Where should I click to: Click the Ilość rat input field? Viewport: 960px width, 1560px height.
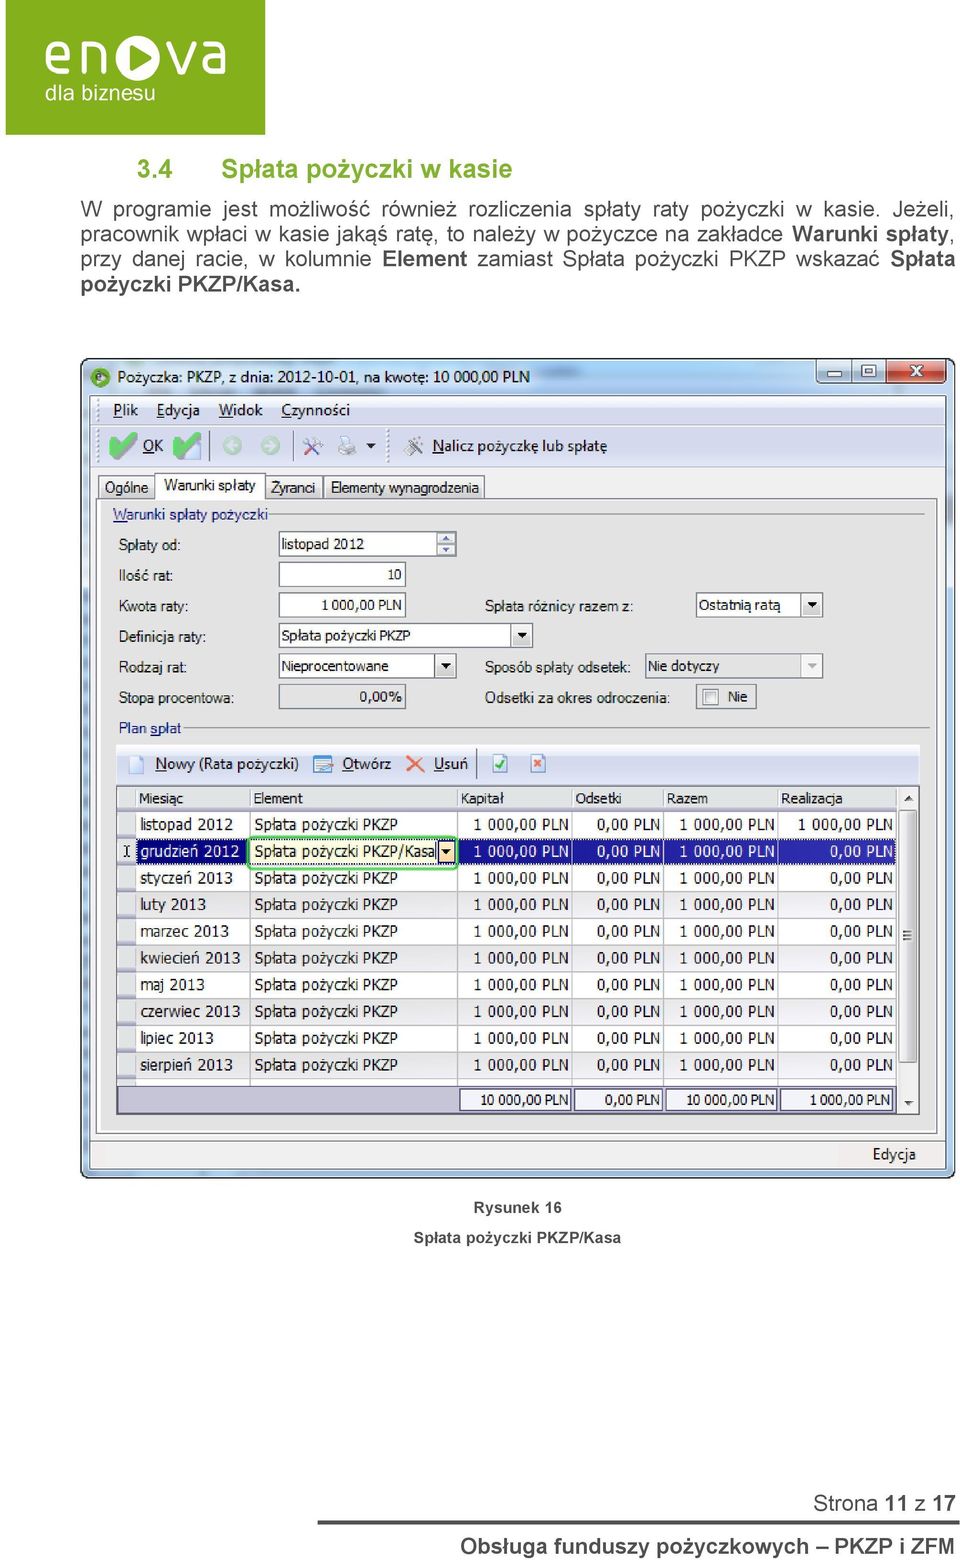coord(342,575)
